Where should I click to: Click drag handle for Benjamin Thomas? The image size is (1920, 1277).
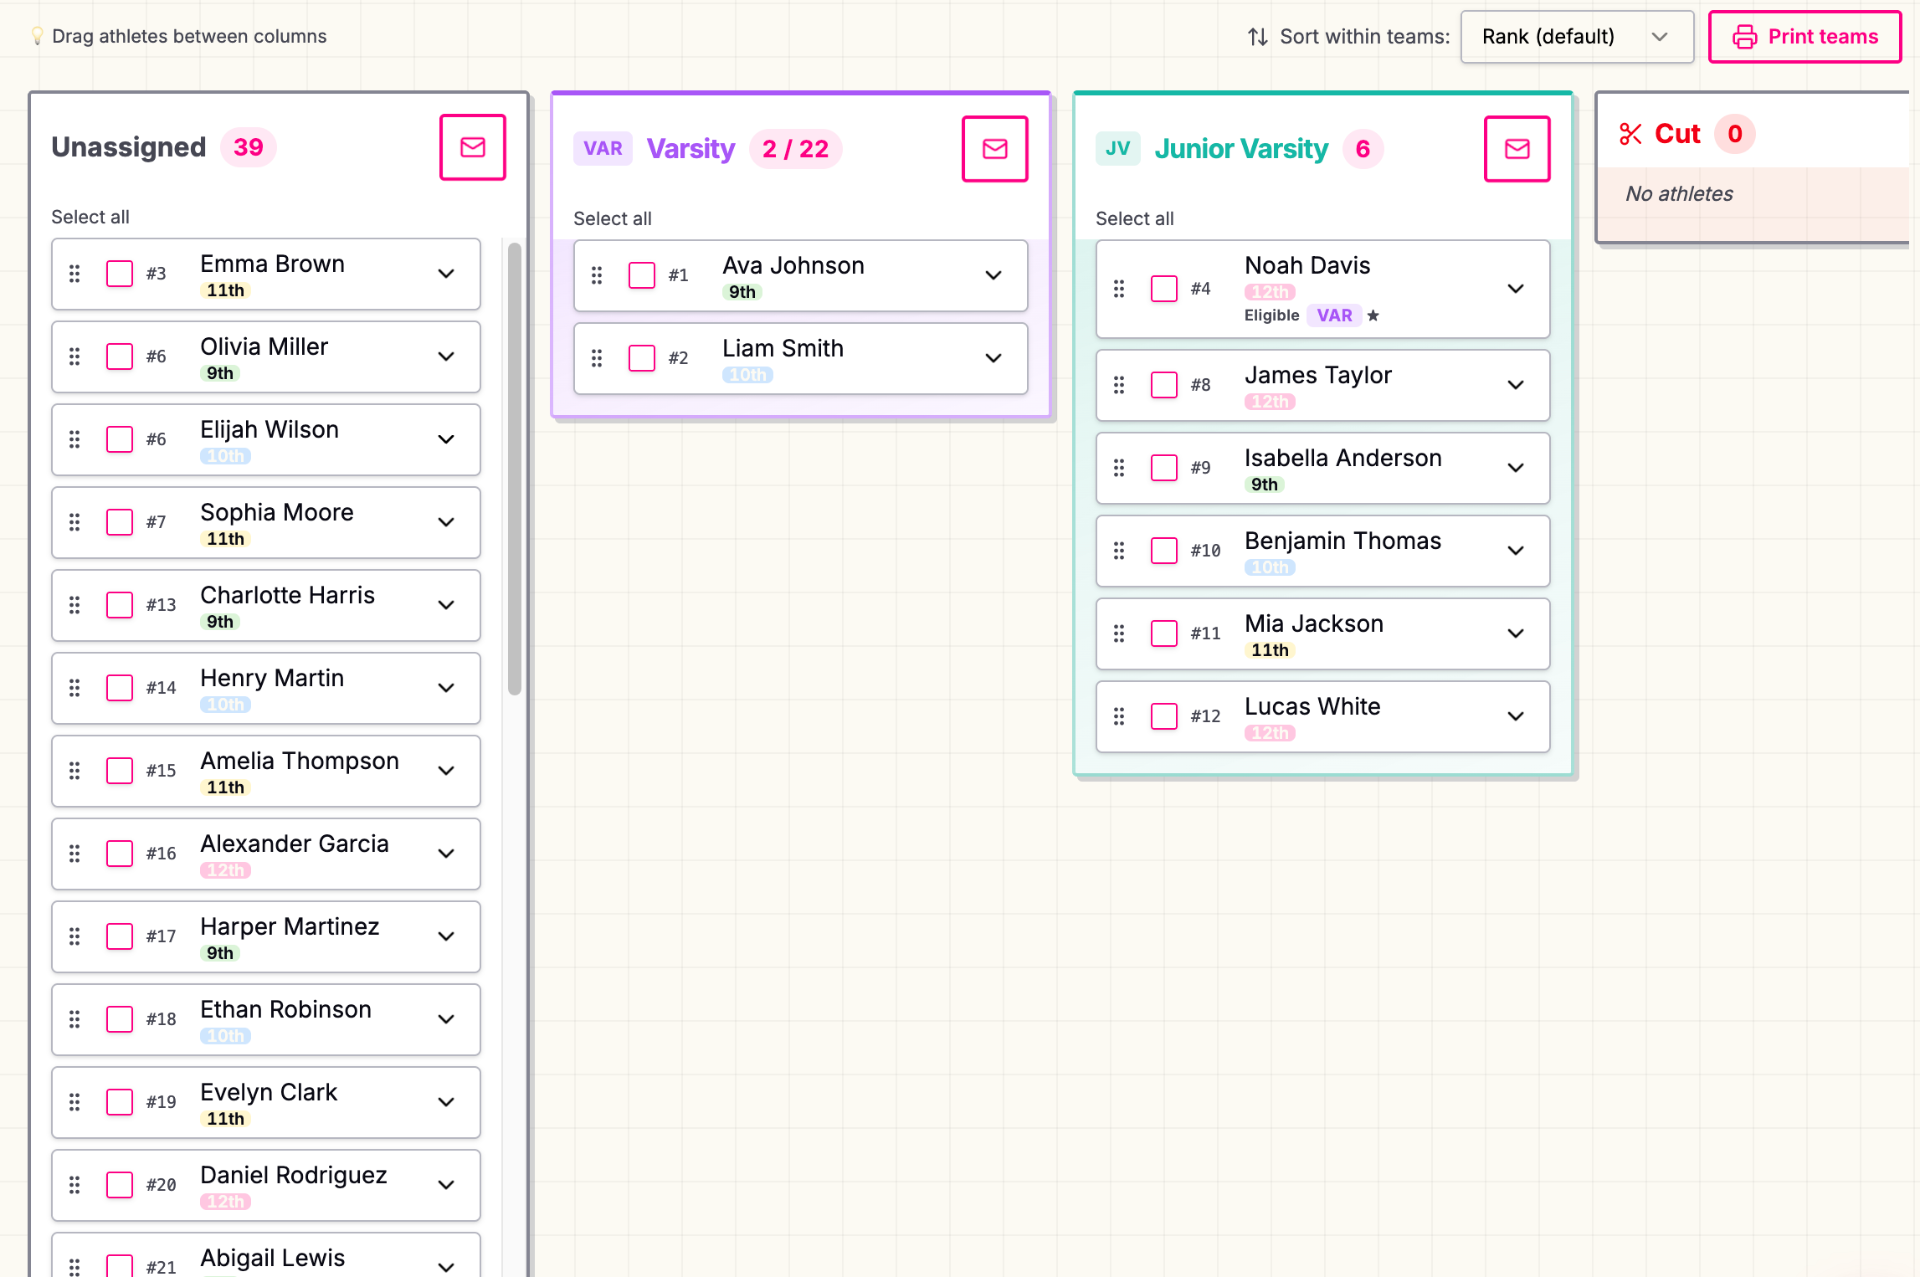pyautogui.click(x=1118, y=551)
